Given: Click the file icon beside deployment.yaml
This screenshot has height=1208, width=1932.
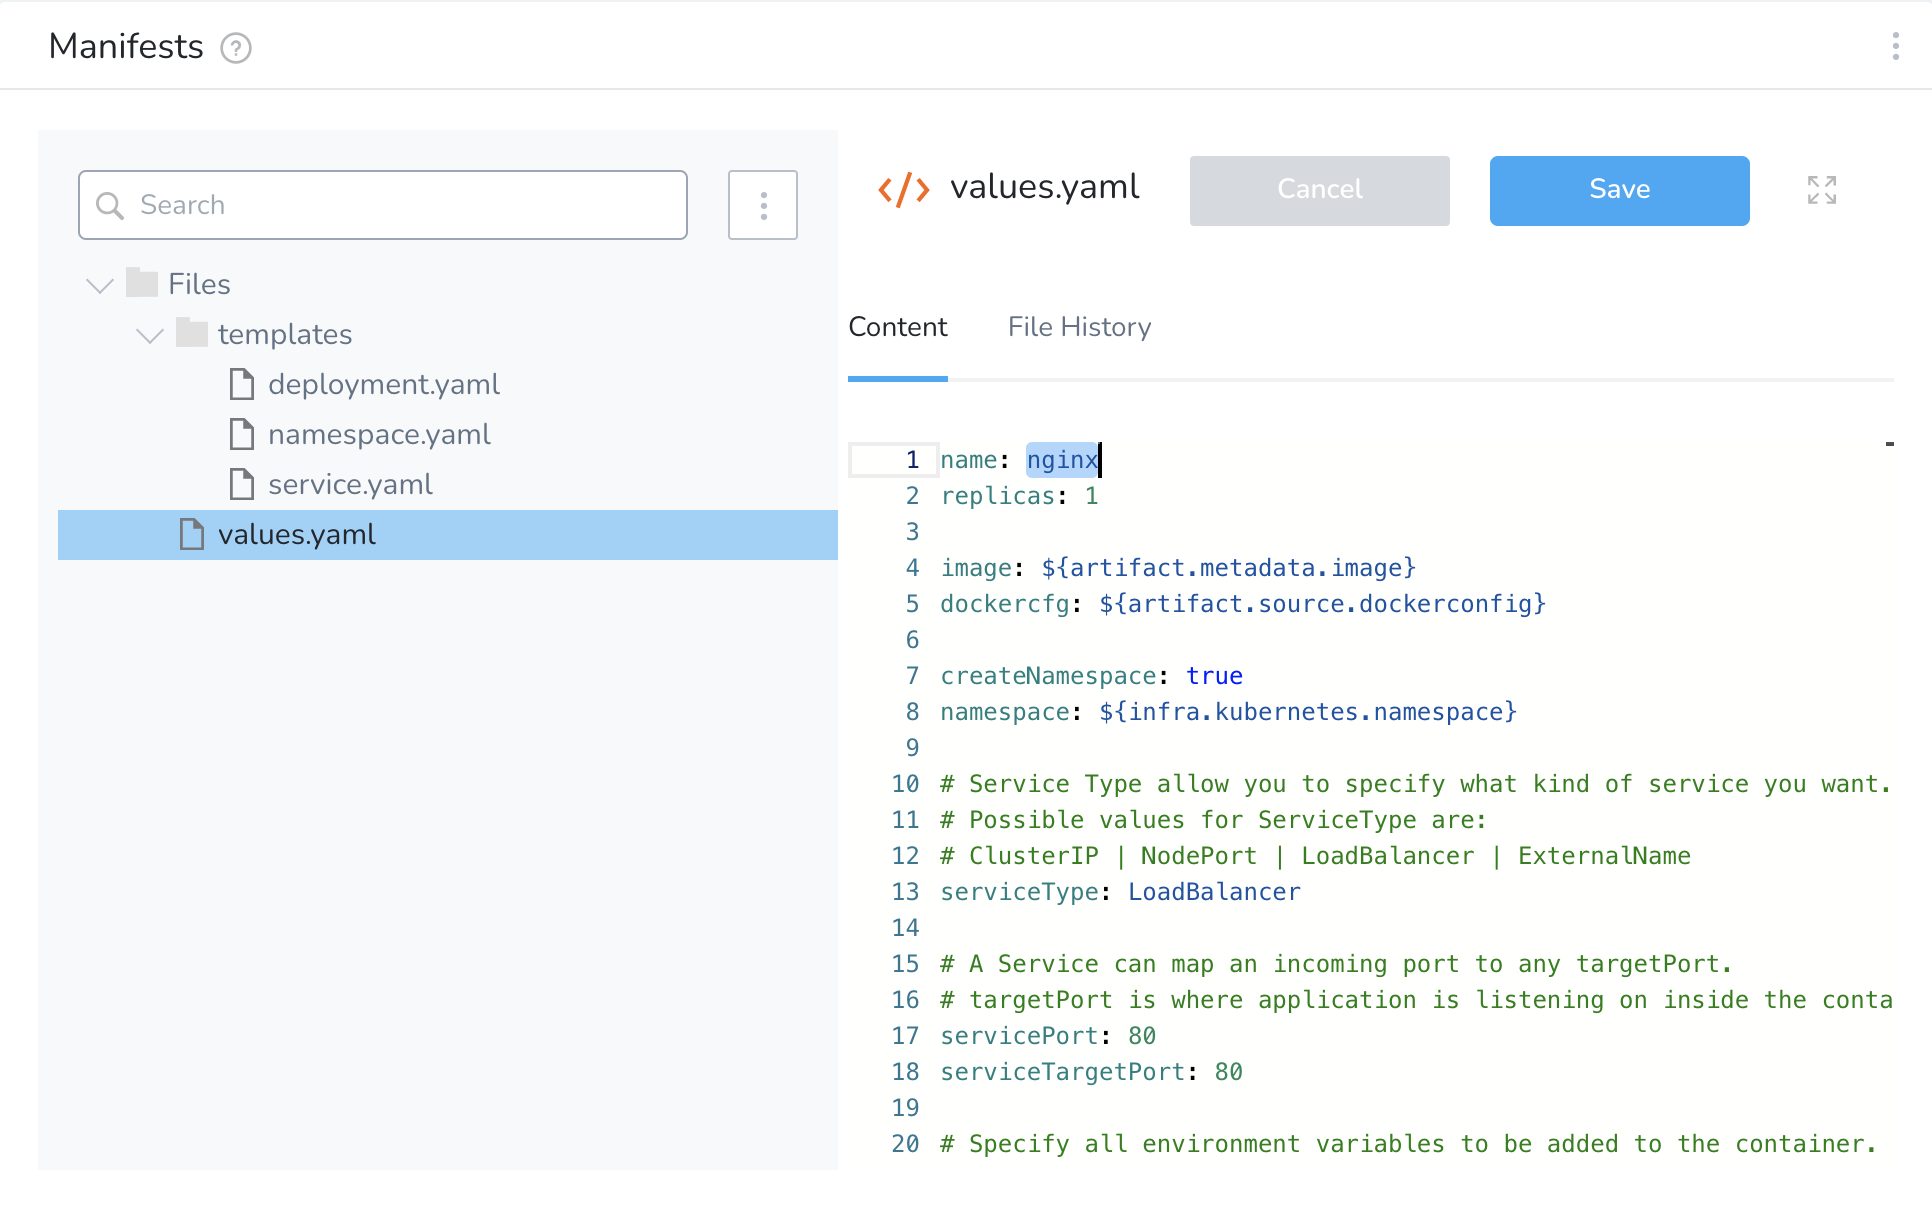Looking at the screenshot, I should tap(241, 384).
